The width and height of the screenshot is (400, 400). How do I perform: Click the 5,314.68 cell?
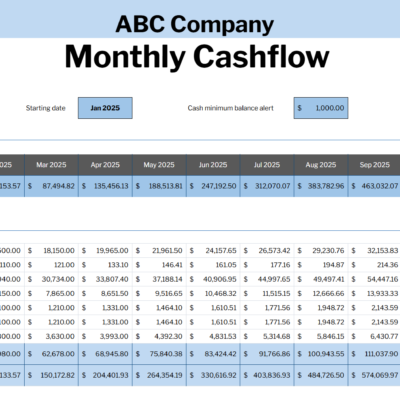coord(267,337)
